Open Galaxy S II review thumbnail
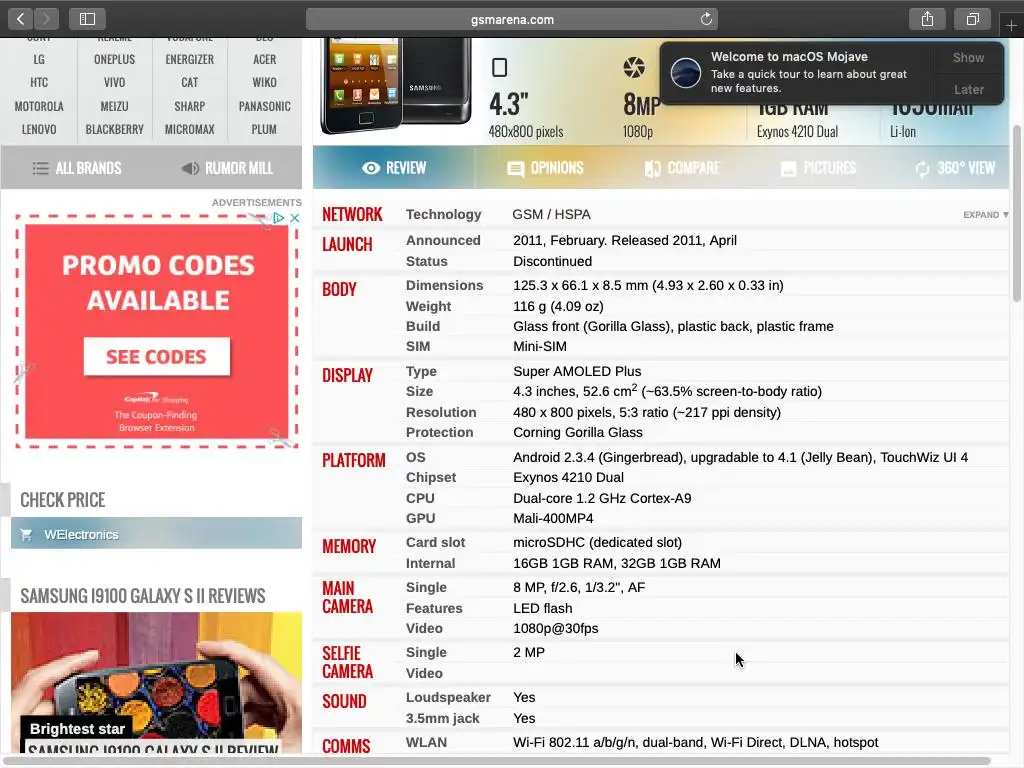 [157, 682]
